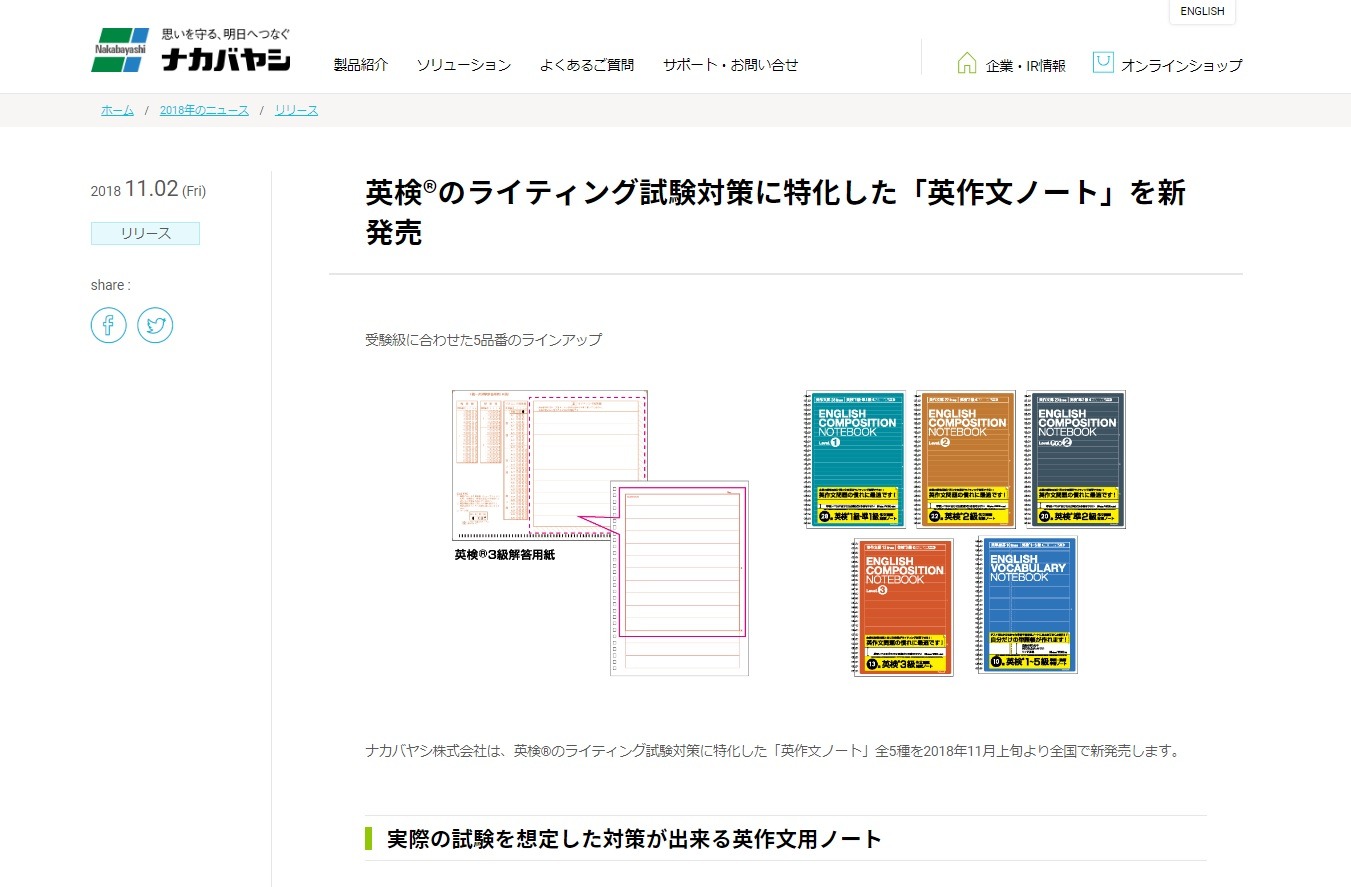This screenshot has height=887, width=1351.
Task: Open the ソリューション menu
Action: (x=463, y=64)
